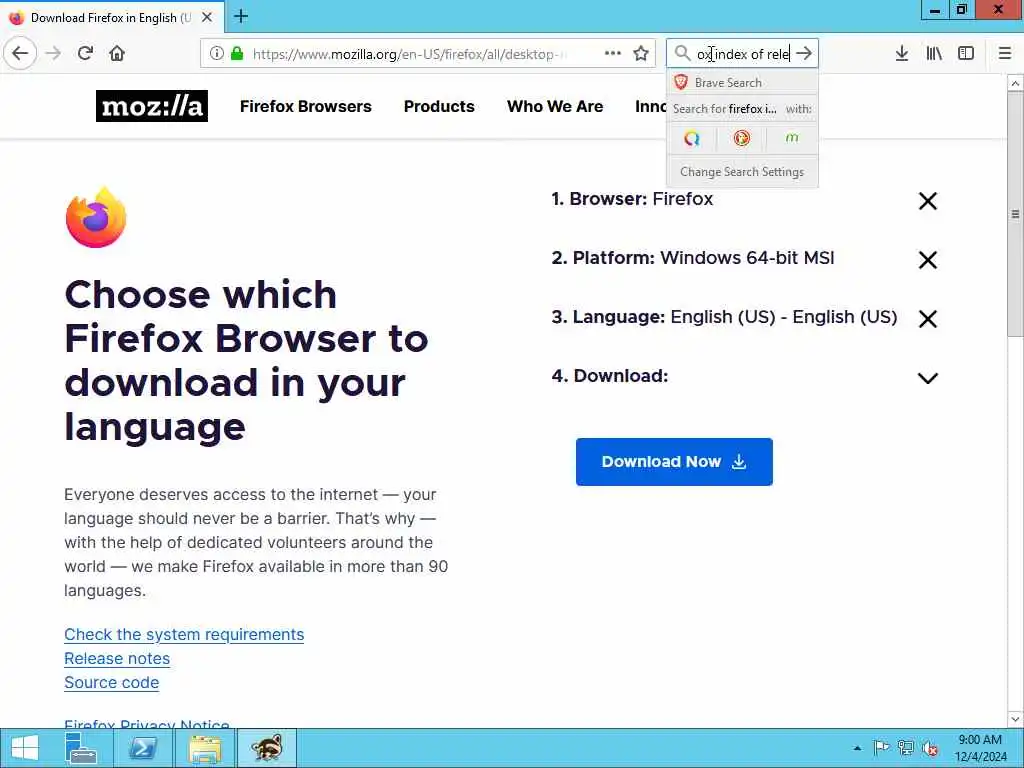Show hidden system tray icons
This screenshot has width=1024, height=768.
point(857,748)
